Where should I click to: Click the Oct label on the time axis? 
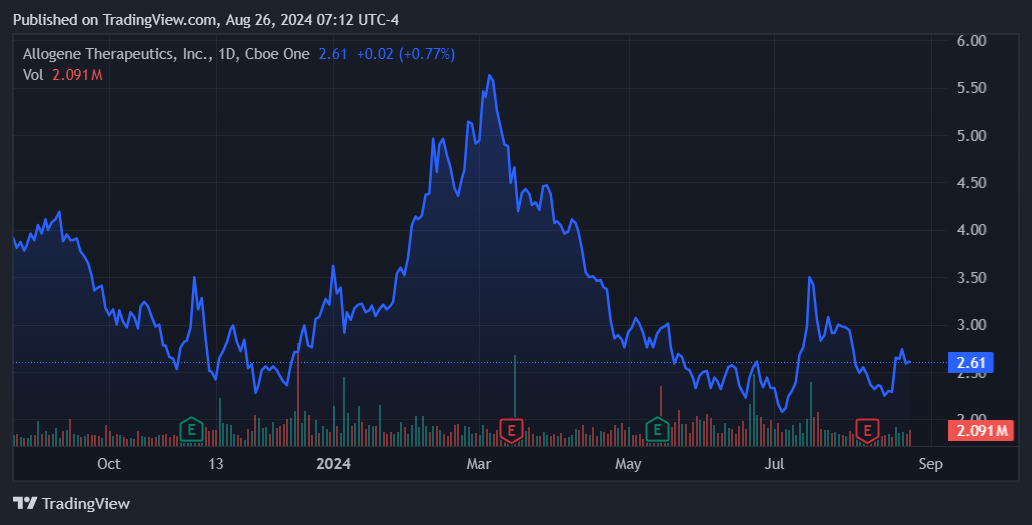109,464
